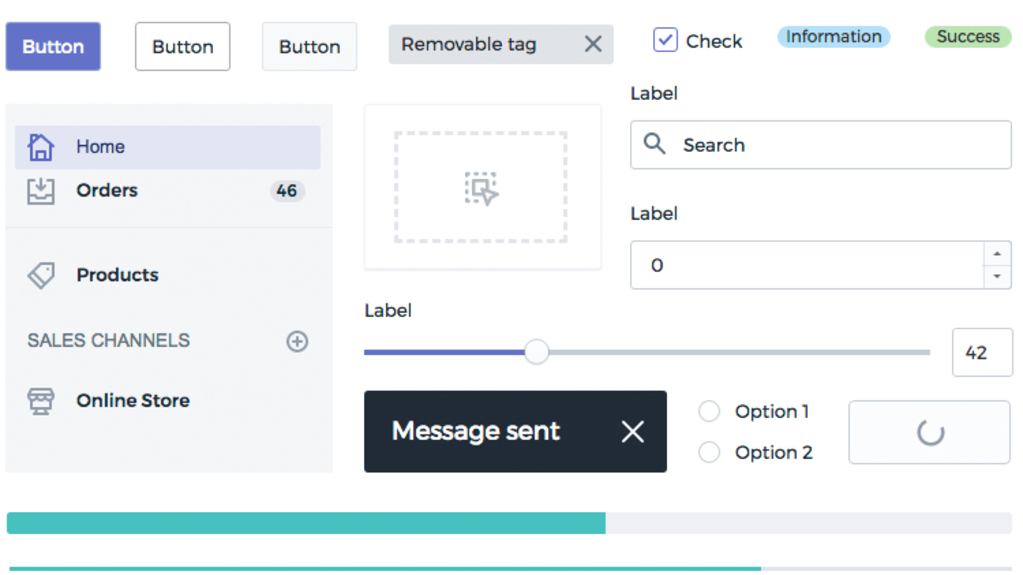Toggle the Check checkbox
1023x575 pixels.
665,40
